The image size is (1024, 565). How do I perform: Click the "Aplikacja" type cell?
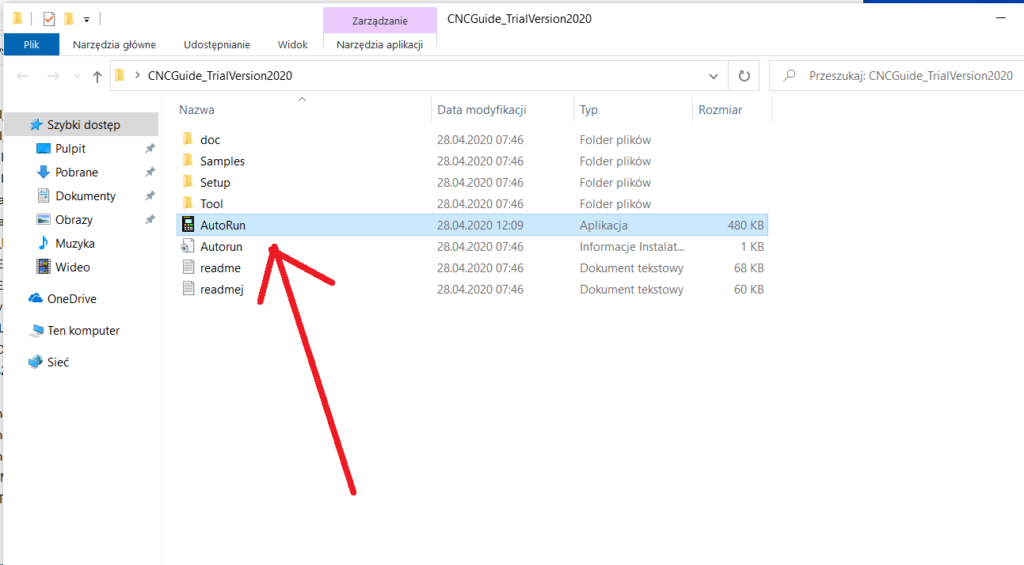[x=603, y=225]
